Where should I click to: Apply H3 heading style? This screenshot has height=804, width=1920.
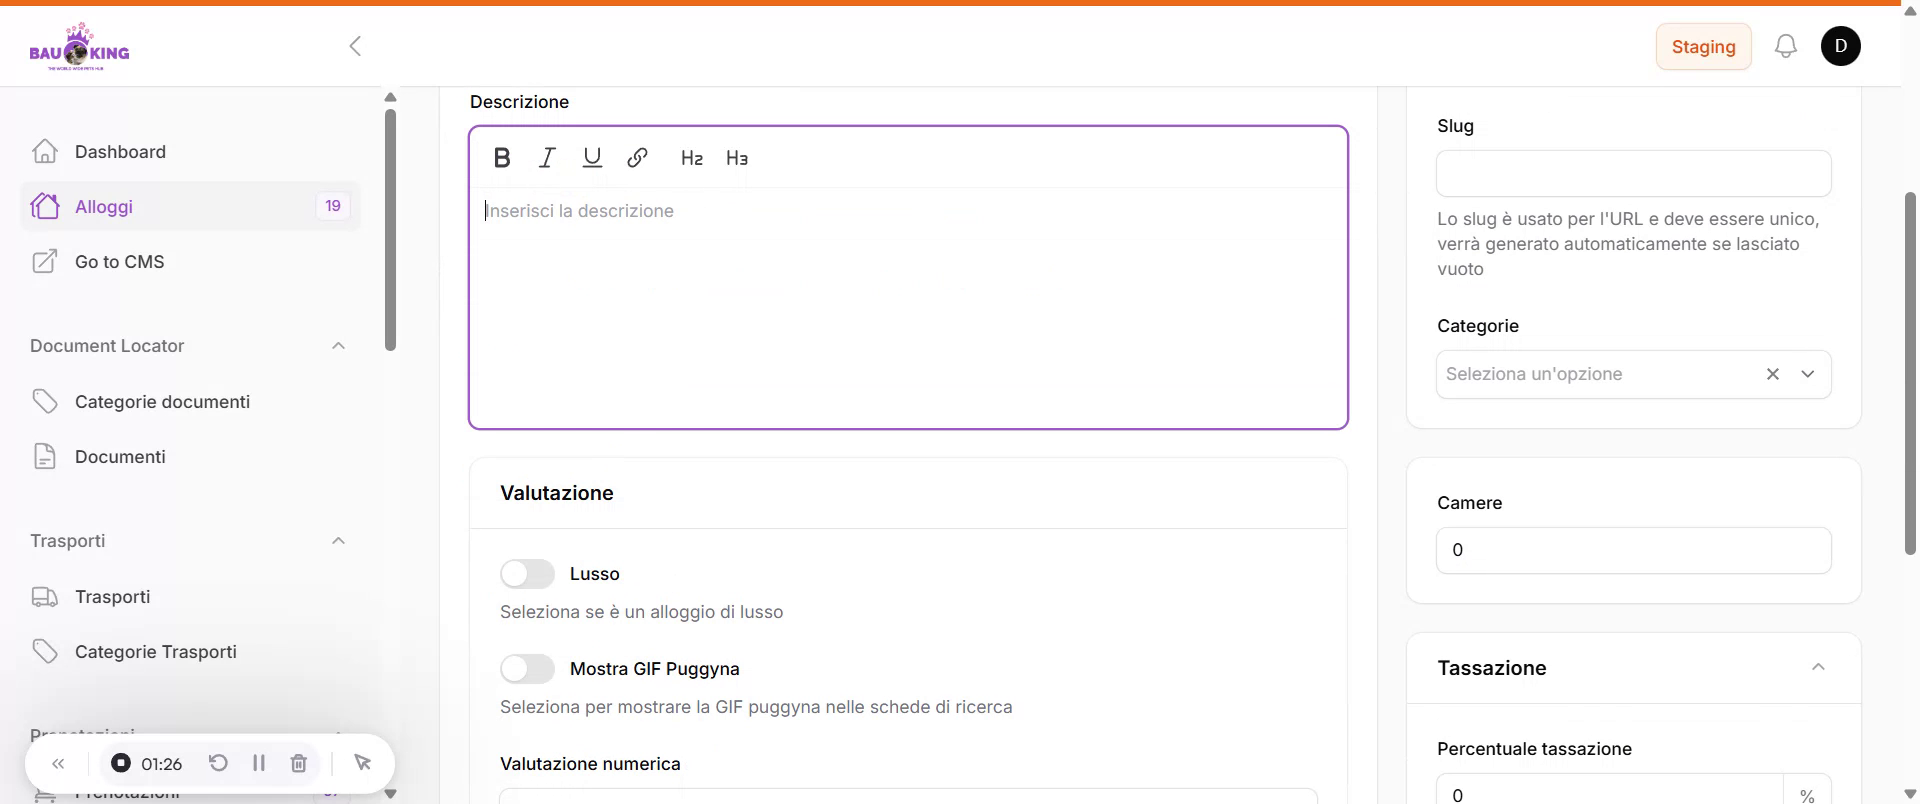click(x=737, y=158)
